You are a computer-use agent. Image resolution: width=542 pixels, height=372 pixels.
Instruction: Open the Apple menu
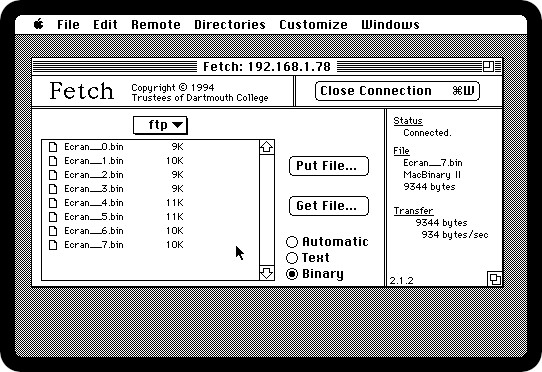point(39,24)
